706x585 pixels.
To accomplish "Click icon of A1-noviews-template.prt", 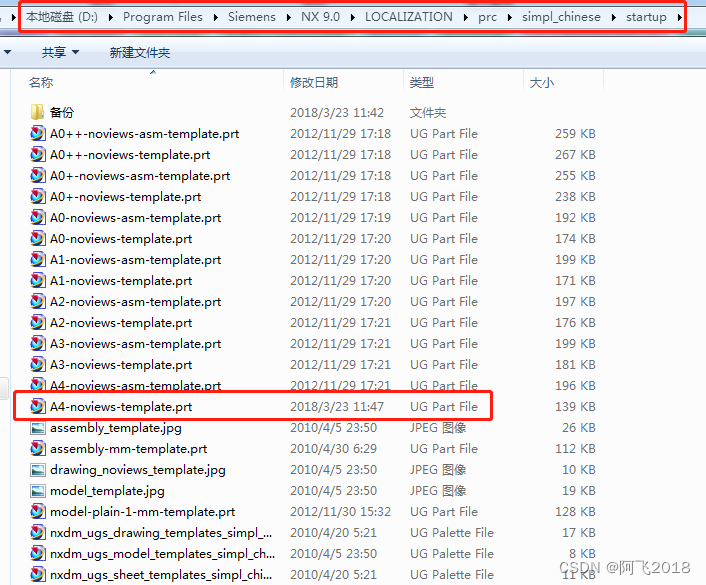I will [x=37, y=281].
